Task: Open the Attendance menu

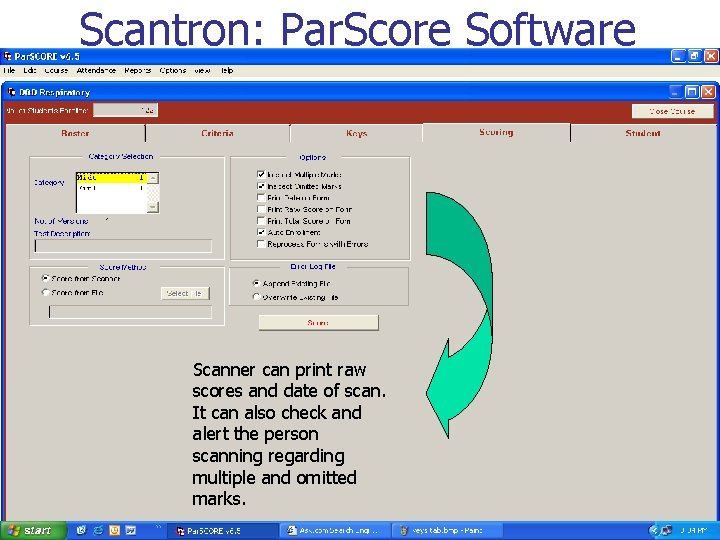Action: (x=96, y=71)
